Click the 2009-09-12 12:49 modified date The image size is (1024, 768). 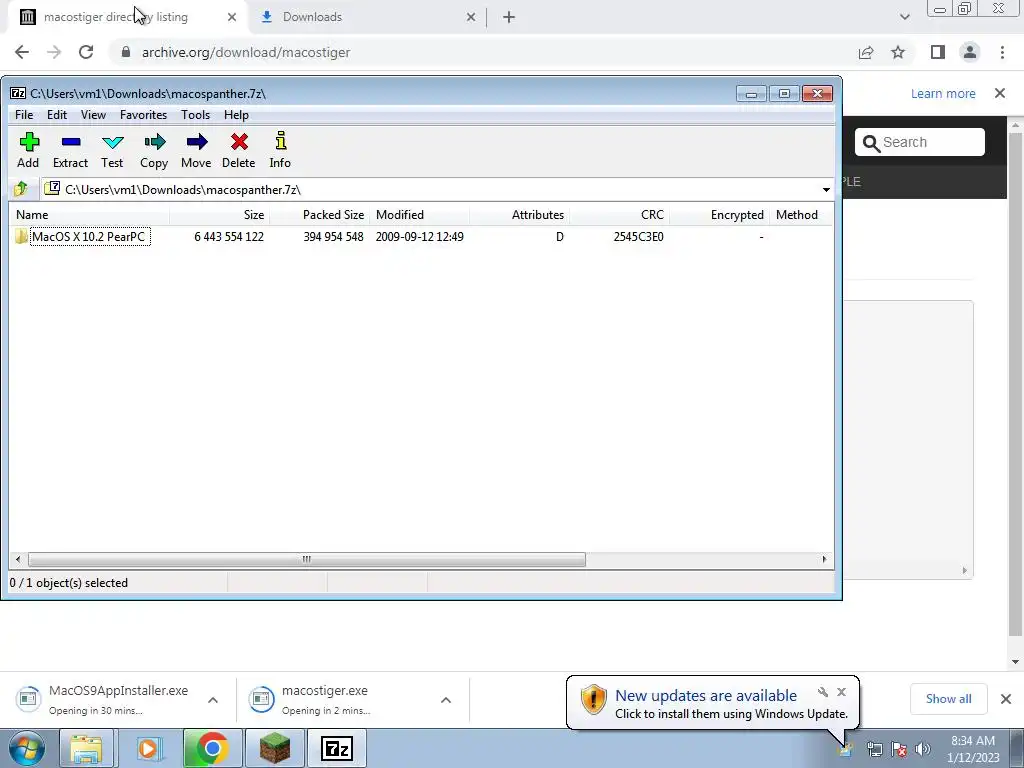(x=419, y=236)
